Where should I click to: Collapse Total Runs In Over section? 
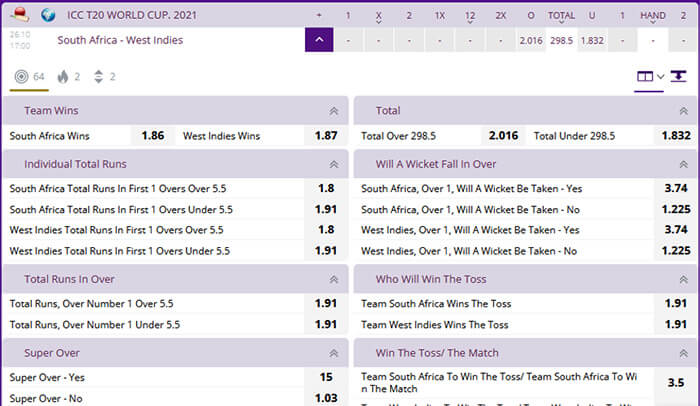[x=333, y=280]
